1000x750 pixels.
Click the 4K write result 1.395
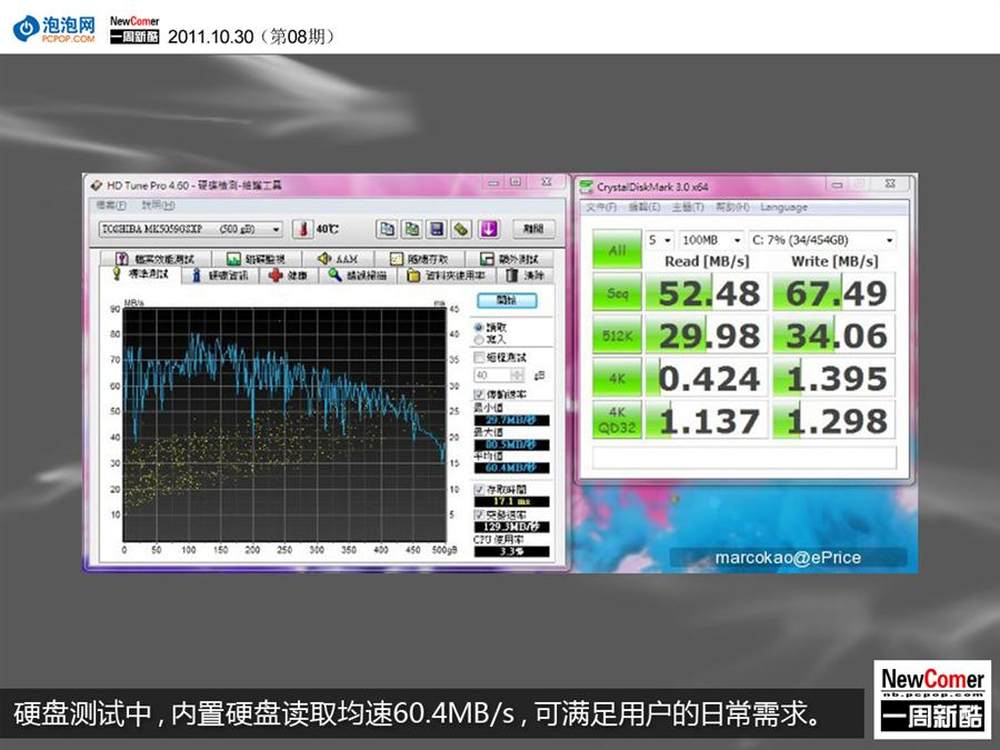click(834, 378)
